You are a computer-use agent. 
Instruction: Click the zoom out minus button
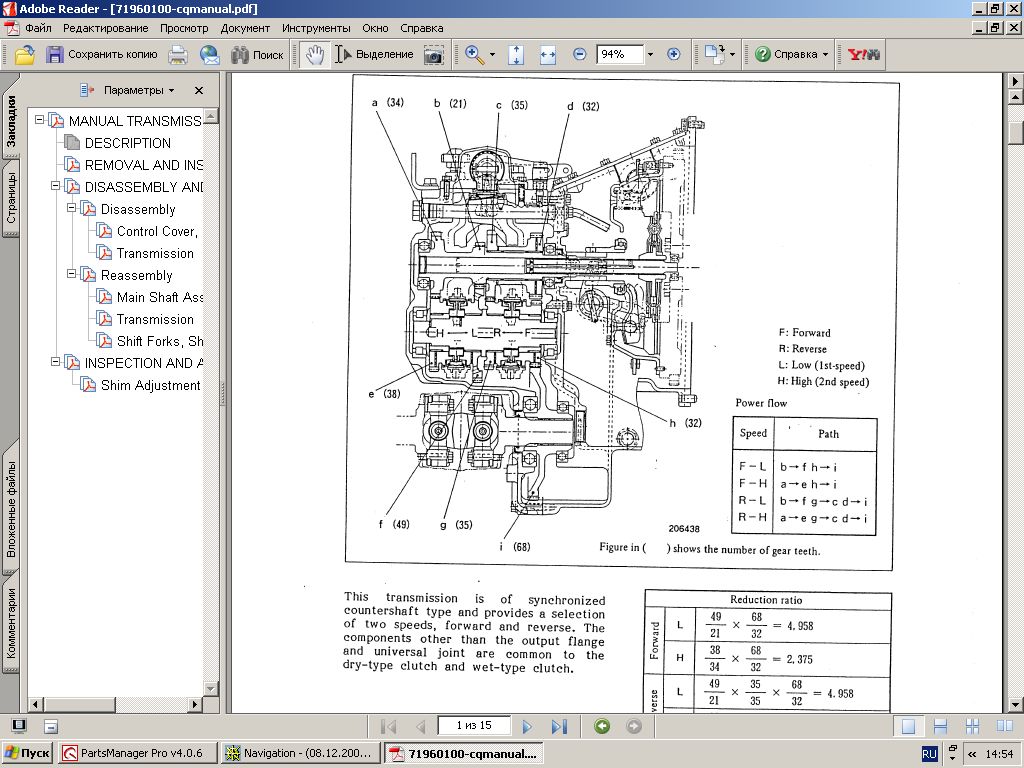coord(580,55)
